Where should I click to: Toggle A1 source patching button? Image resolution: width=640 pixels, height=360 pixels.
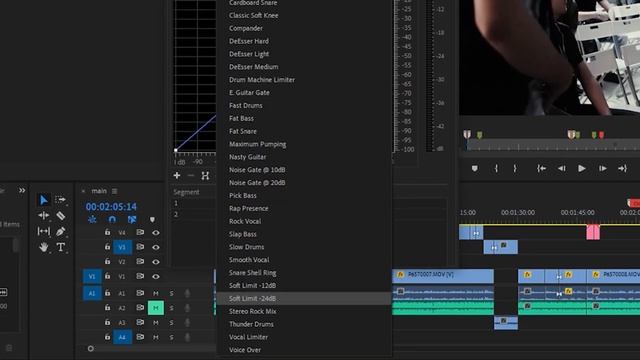(92, 293)
